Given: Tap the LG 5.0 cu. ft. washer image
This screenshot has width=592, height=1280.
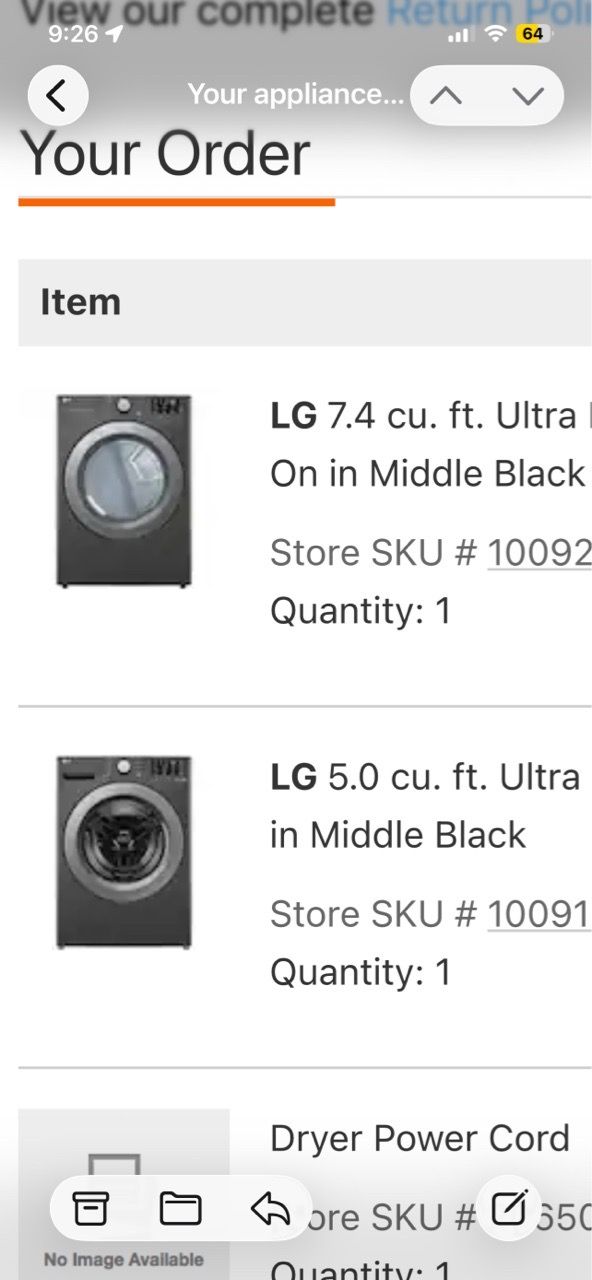Looking at the screenshot, I should click(124, 851).
